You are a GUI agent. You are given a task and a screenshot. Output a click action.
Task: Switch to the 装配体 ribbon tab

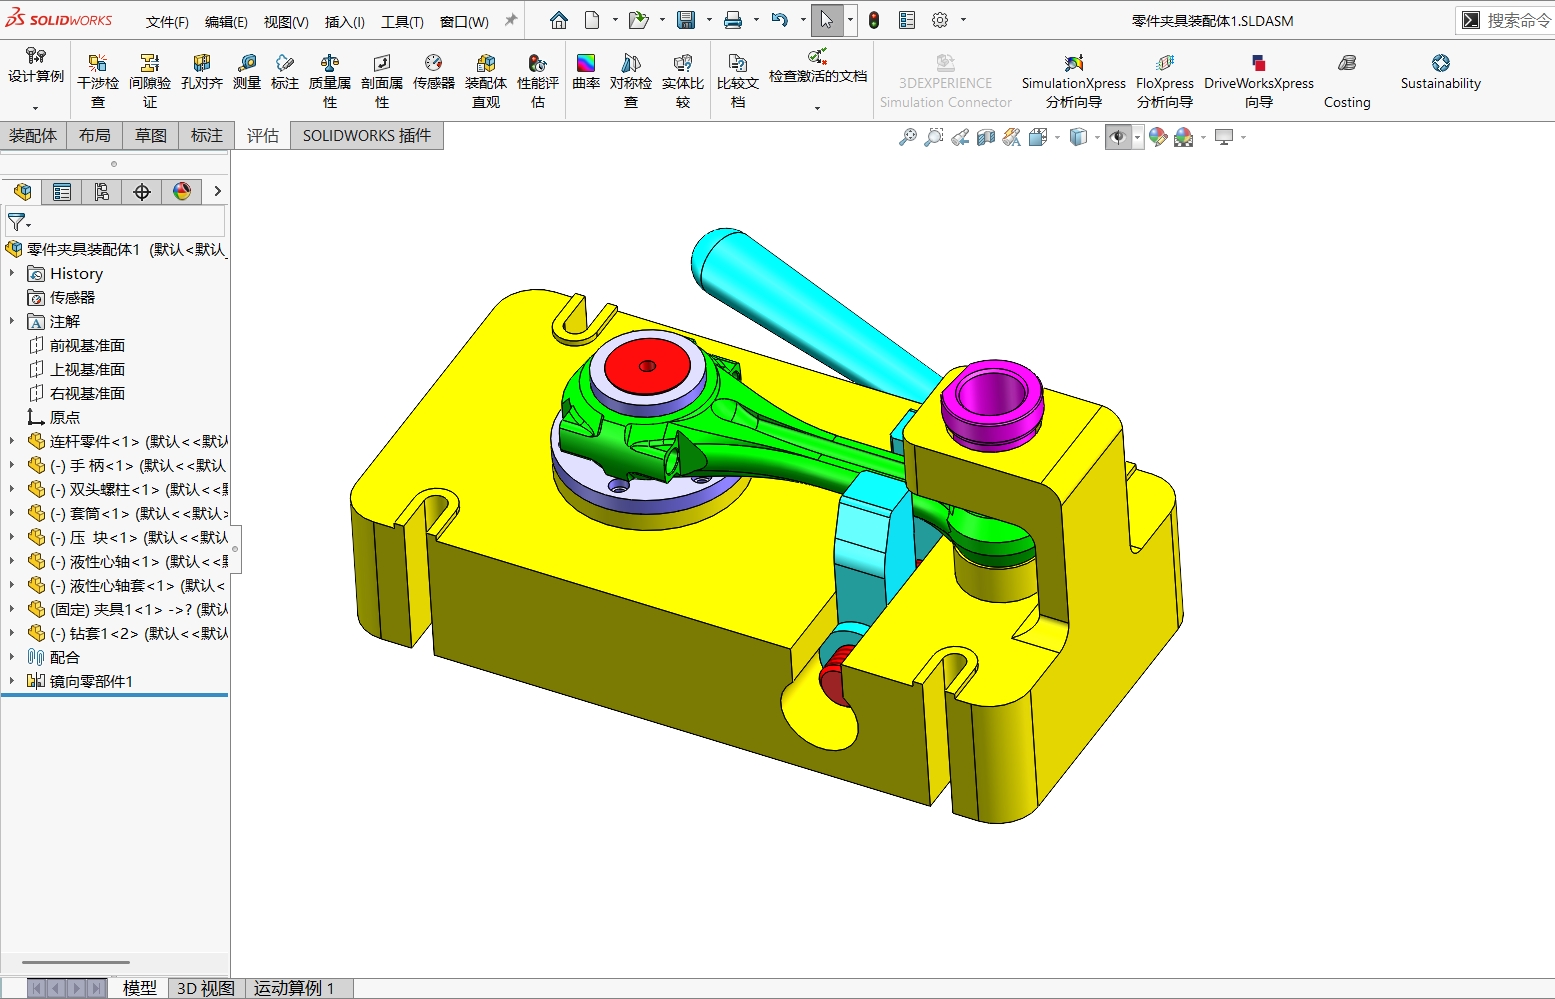[x=33, y=136]
